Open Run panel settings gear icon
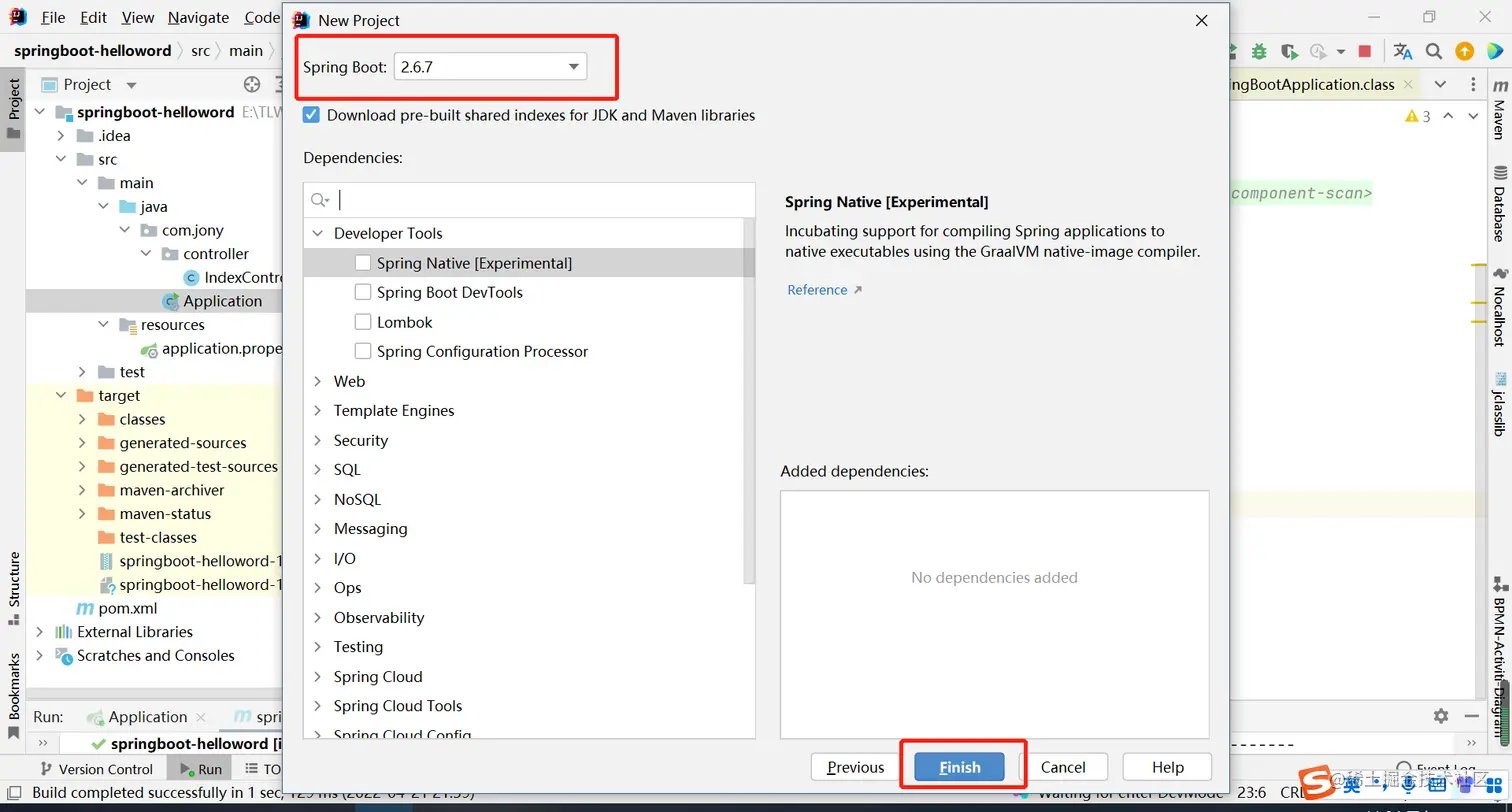Image resolution: width=1512 pixels, height=812 pixels. click(x=1441, y=716)
